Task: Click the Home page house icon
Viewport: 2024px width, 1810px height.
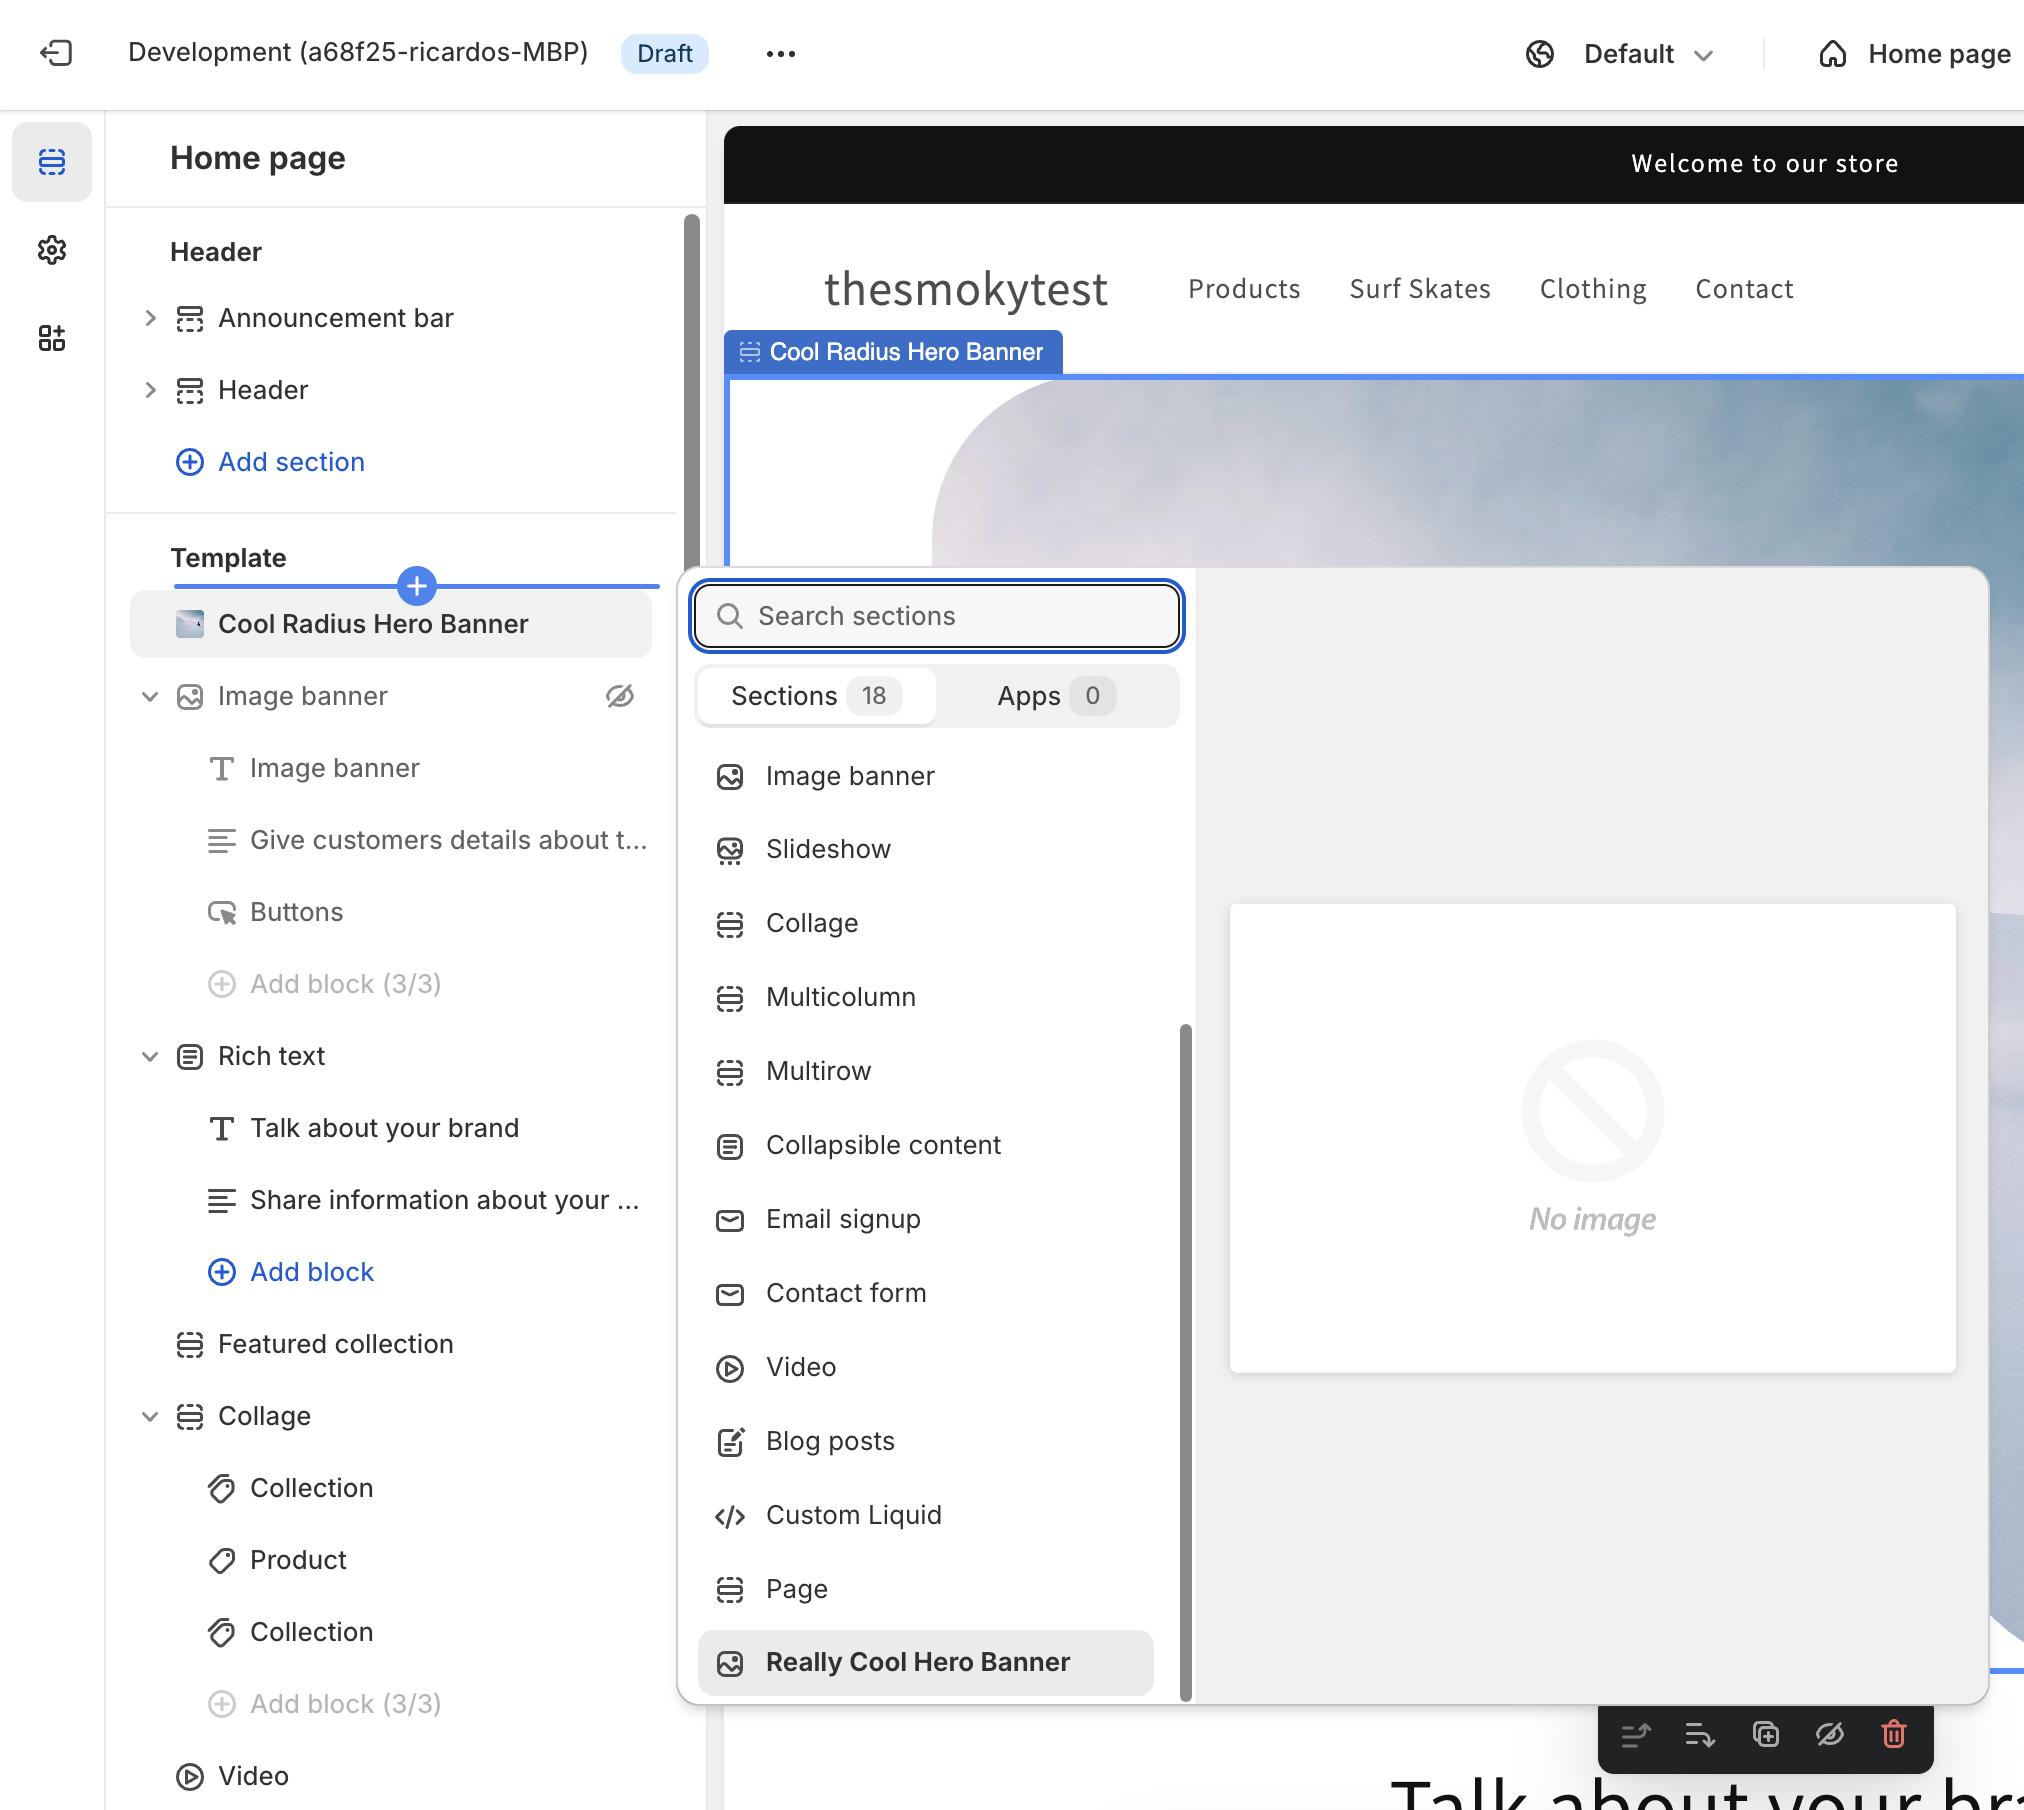Action: (1833, 54)
